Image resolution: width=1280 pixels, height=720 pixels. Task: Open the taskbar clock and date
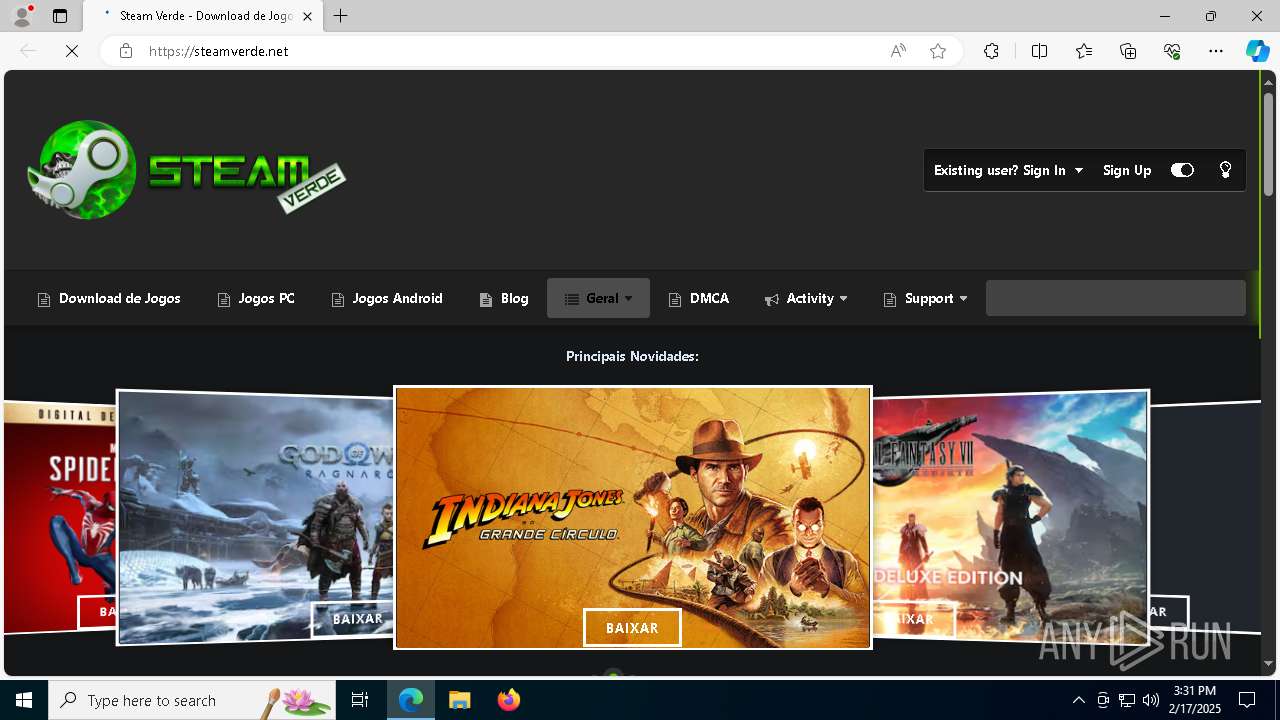1194,700
